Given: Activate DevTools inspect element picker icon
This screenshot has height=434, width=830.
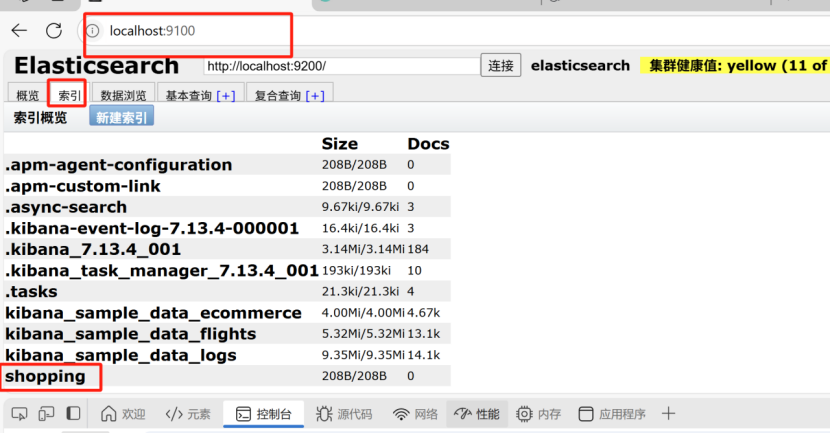Looking at the screenshot, I should tap(20, 414).
